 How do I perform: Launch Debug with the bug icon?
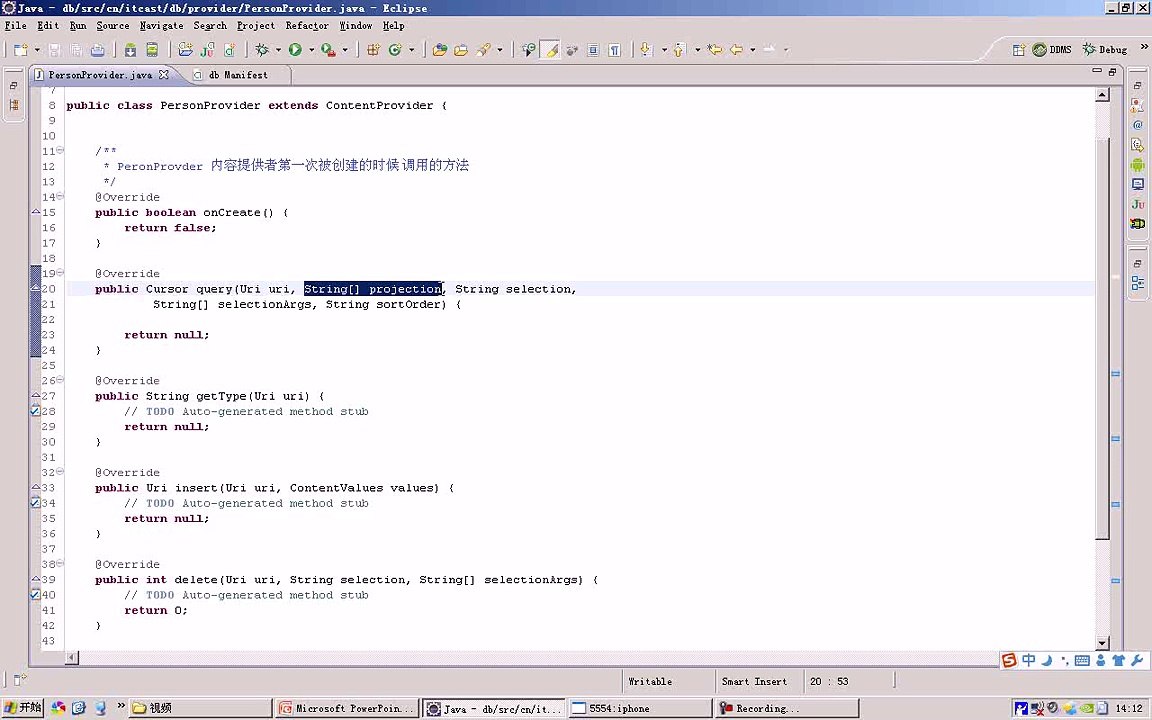click(262, 50)
